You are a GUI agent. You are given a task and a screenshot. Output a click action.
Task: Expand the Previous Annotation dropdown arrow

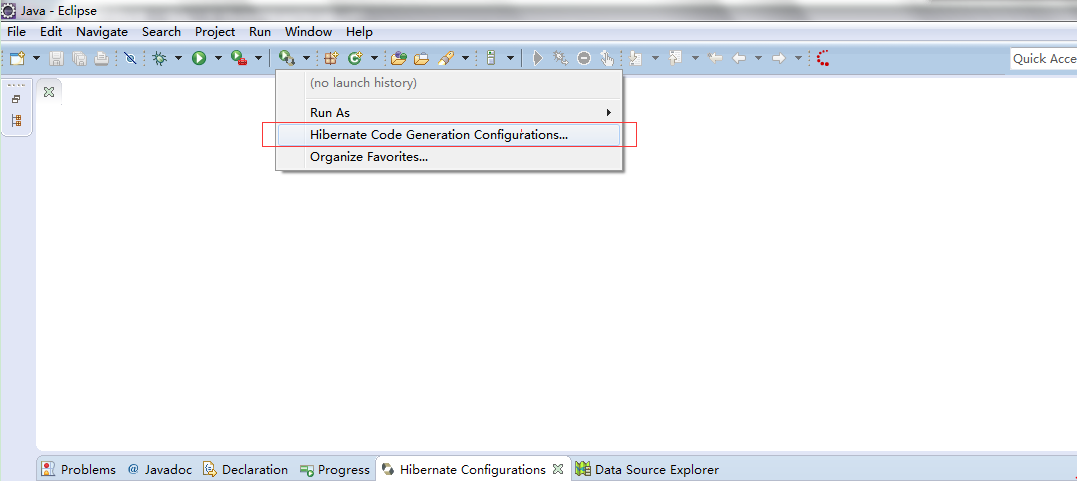coord(694,58)
